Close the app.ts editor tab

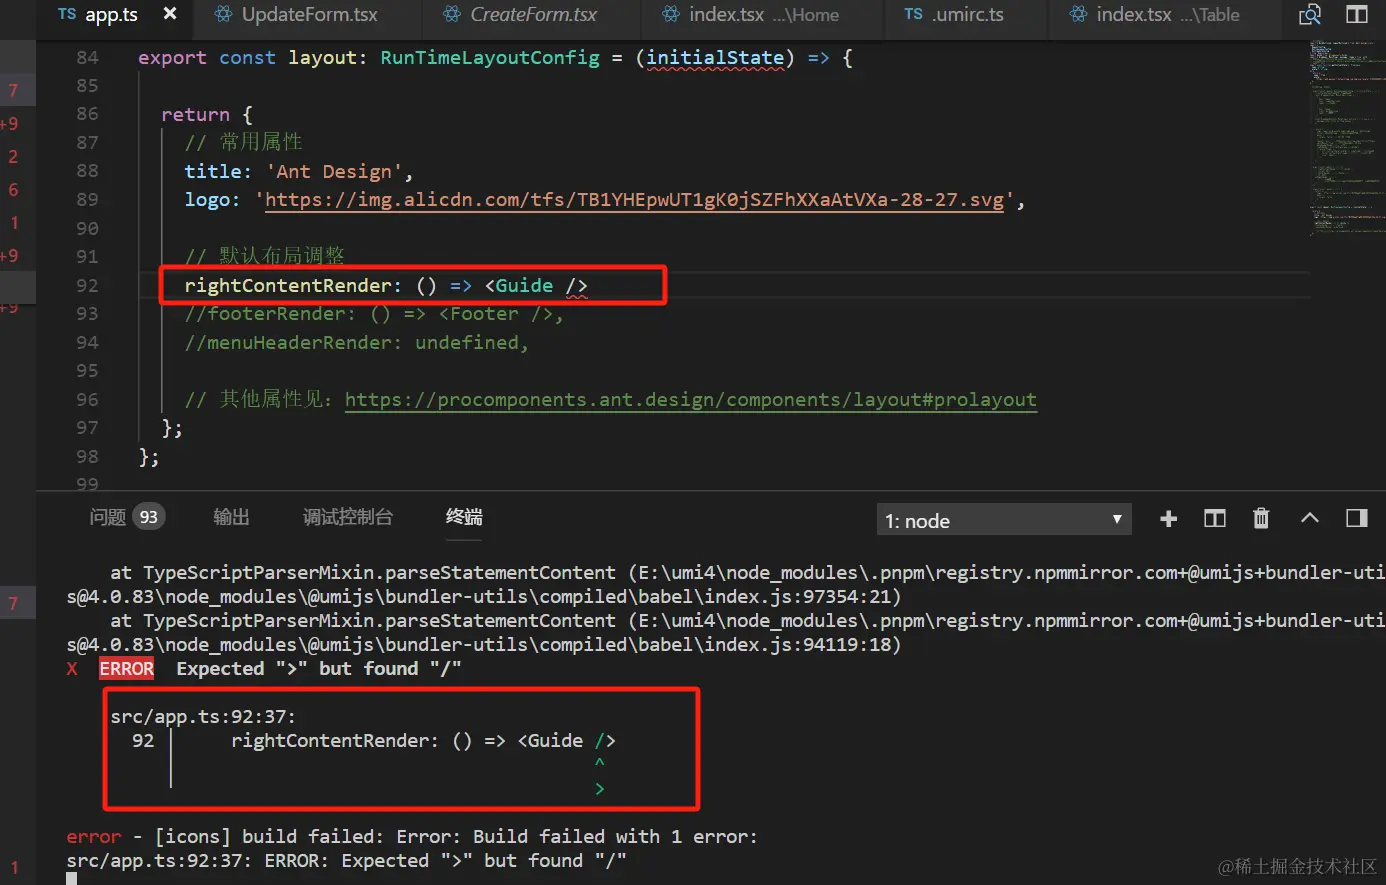point(170,14)
